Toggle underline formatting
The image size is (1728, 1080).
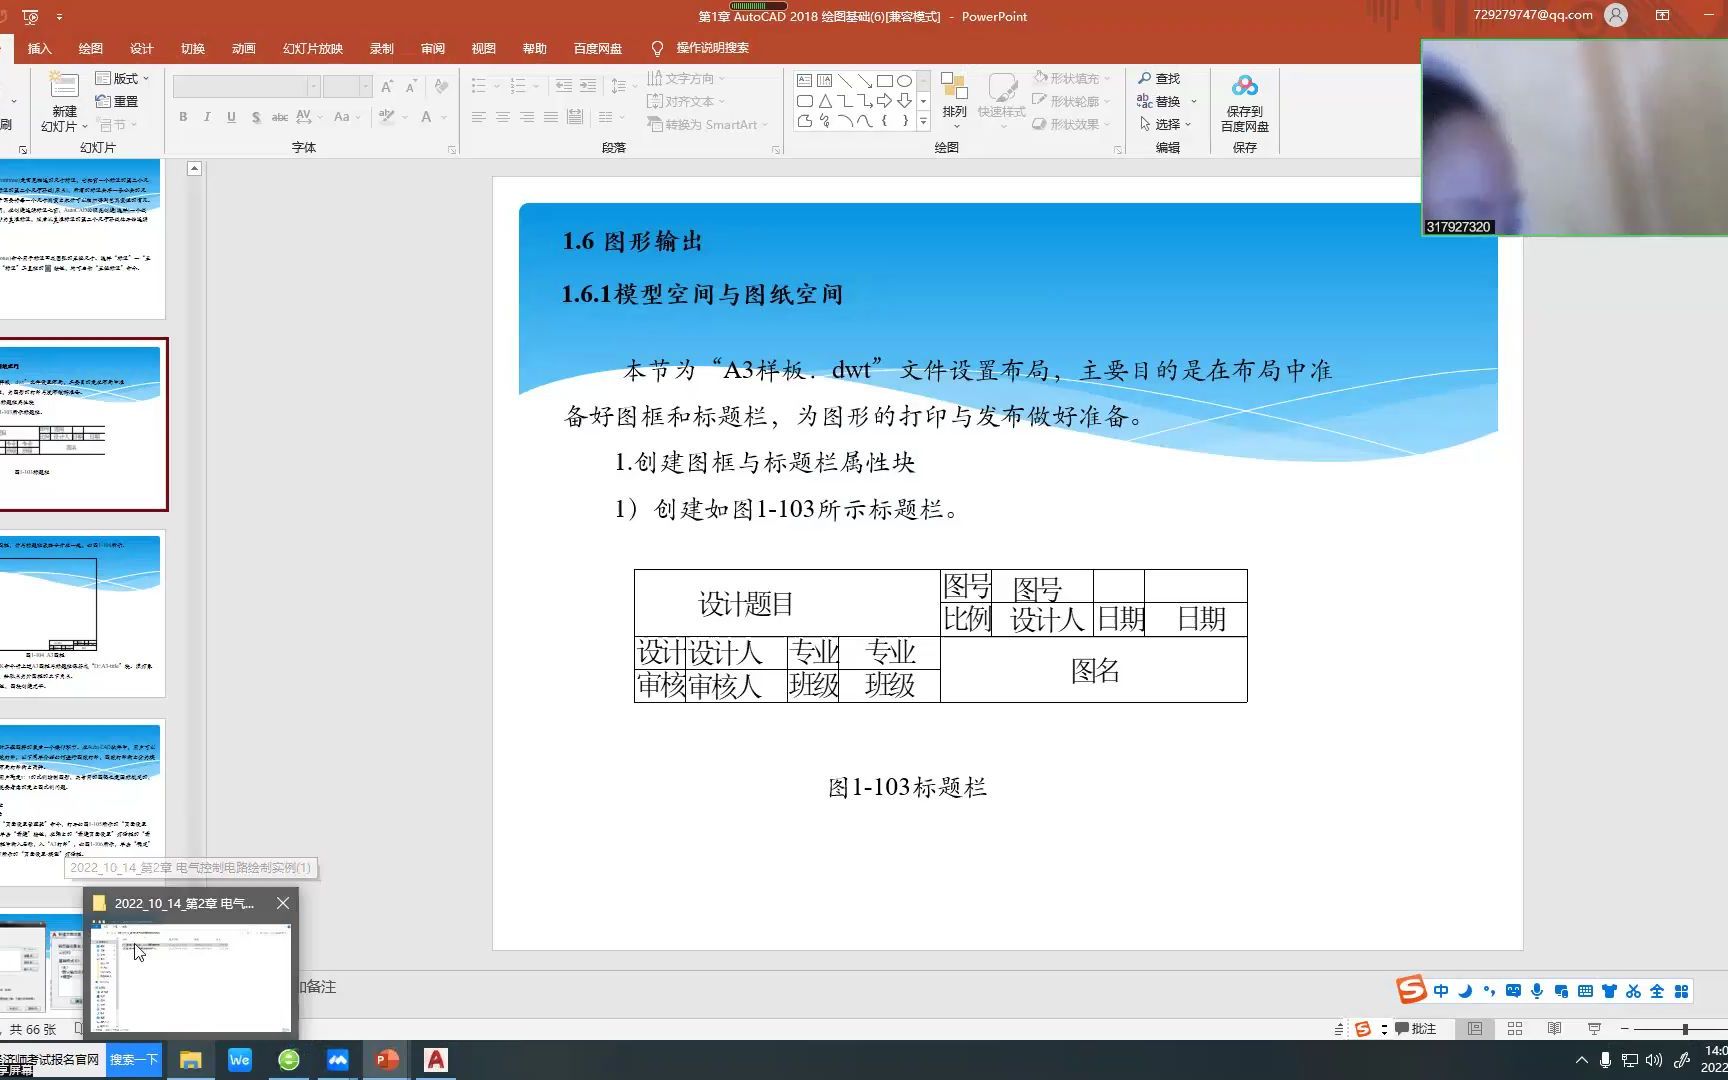[231, 117]
